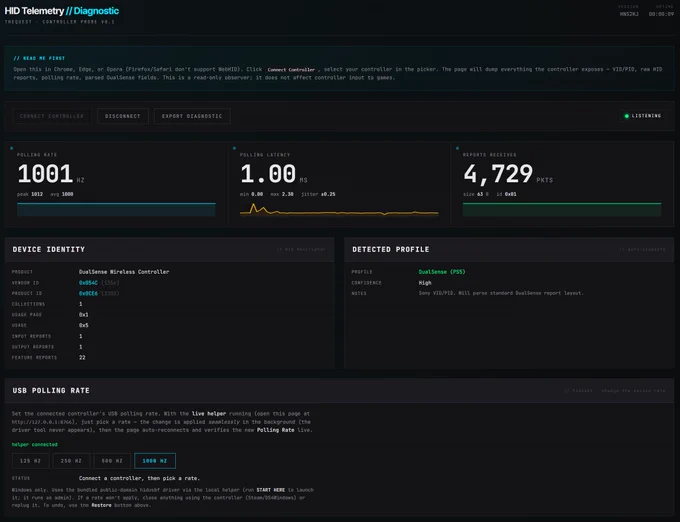Screen dimensions: 680x522
Task: Click the USB Polling Rate section header
Action: click(339, 391)
